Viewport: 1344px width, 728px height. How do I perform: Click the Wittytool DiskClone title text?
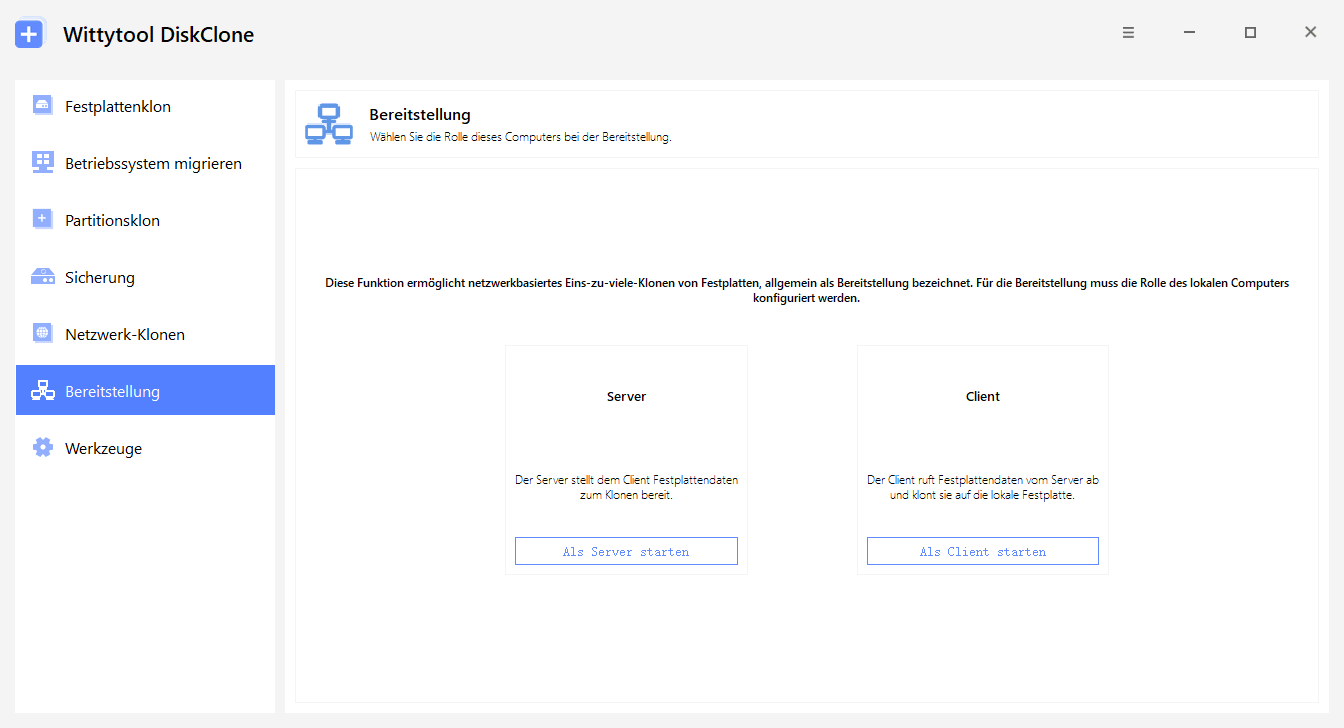(x=158, y=35)
